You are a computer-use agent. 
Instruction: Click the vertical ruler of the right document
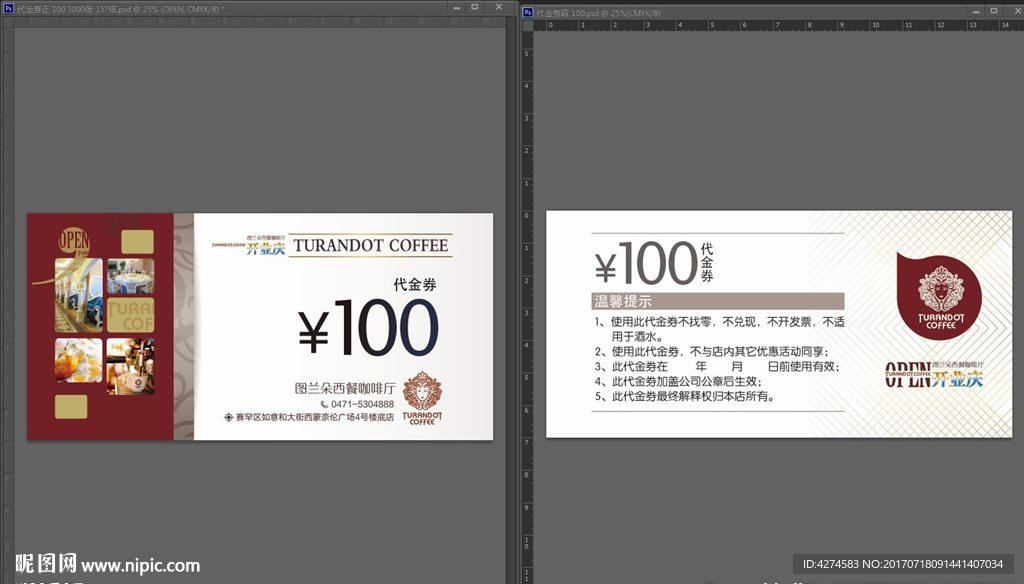(x=527, y=300)
